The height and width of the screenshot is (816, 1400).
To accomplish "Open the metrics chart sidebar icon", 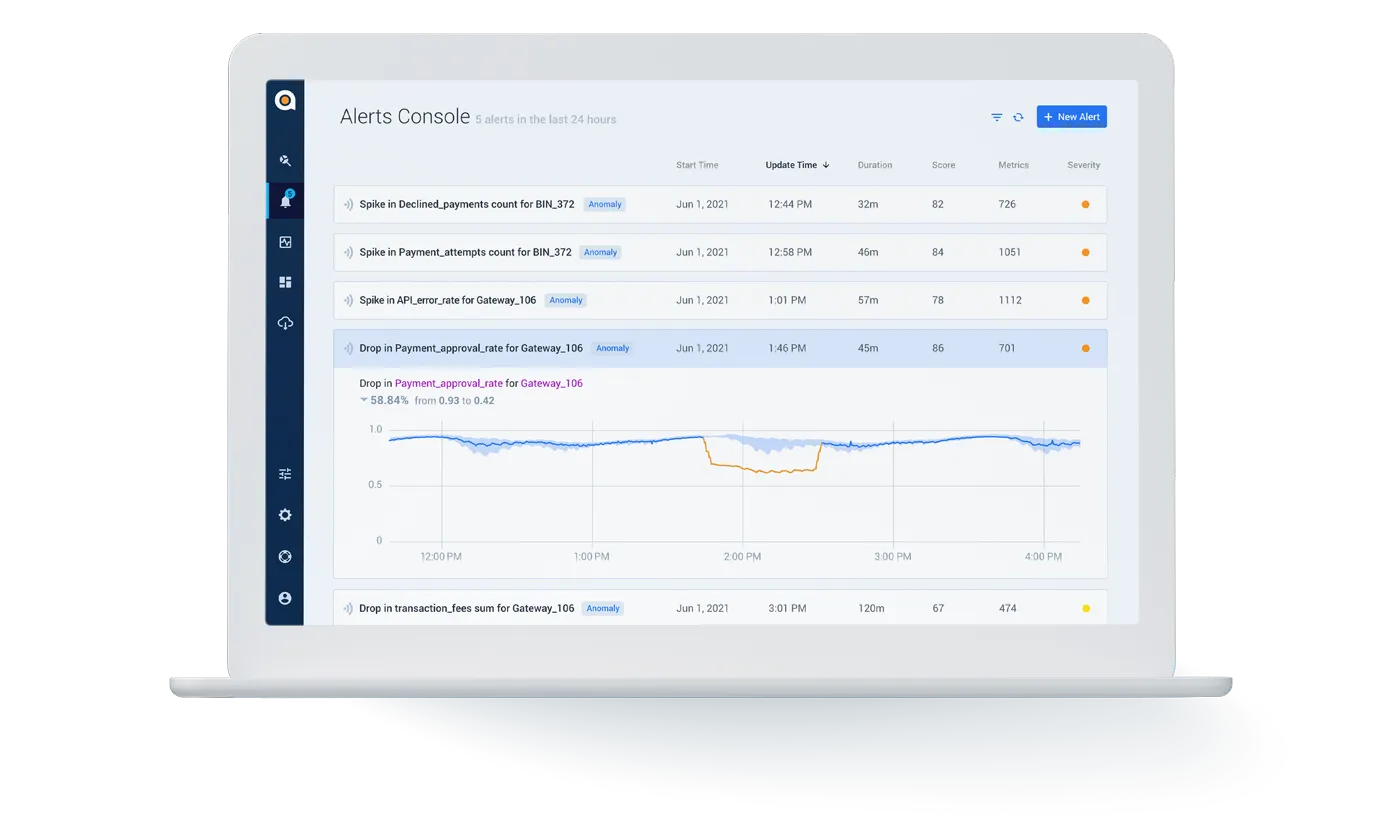I will tap(285, 242).
